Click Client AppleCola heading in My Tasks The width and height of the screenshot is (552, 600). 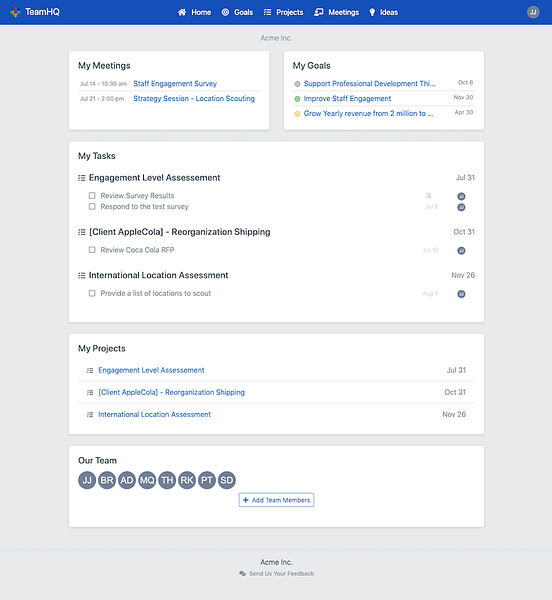pos(179,232)
